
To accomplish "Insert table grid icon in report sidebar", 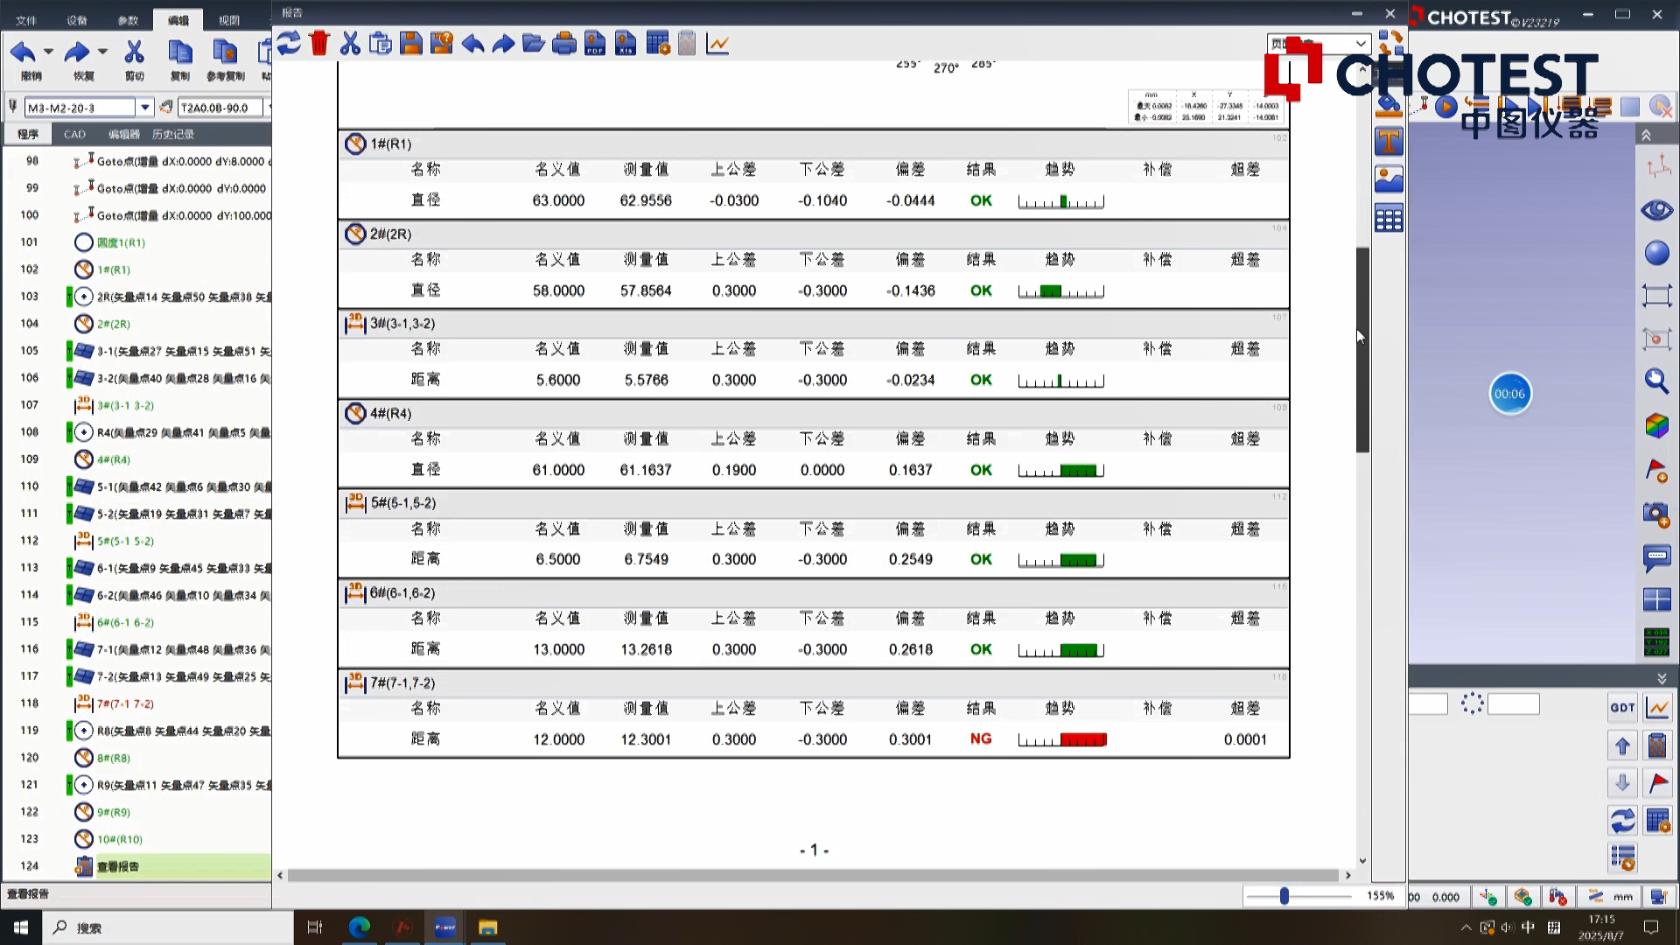I will coord(1389,219).
